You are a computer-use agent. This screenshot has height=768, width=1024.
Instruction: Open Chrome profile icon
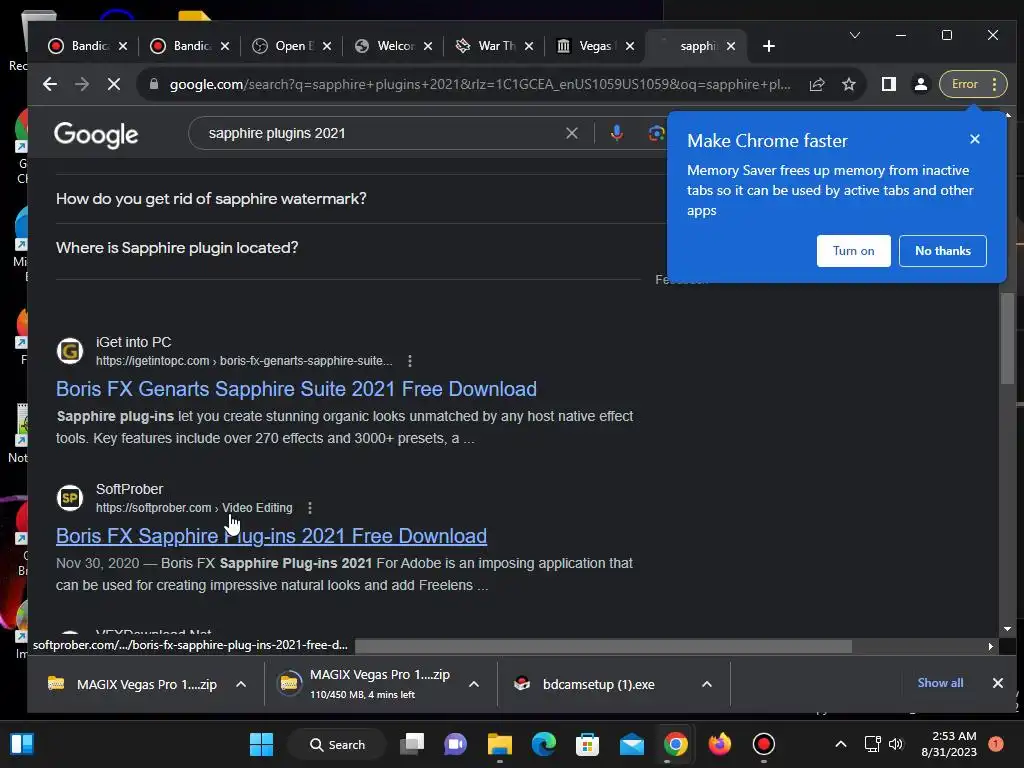click(920, 84)
